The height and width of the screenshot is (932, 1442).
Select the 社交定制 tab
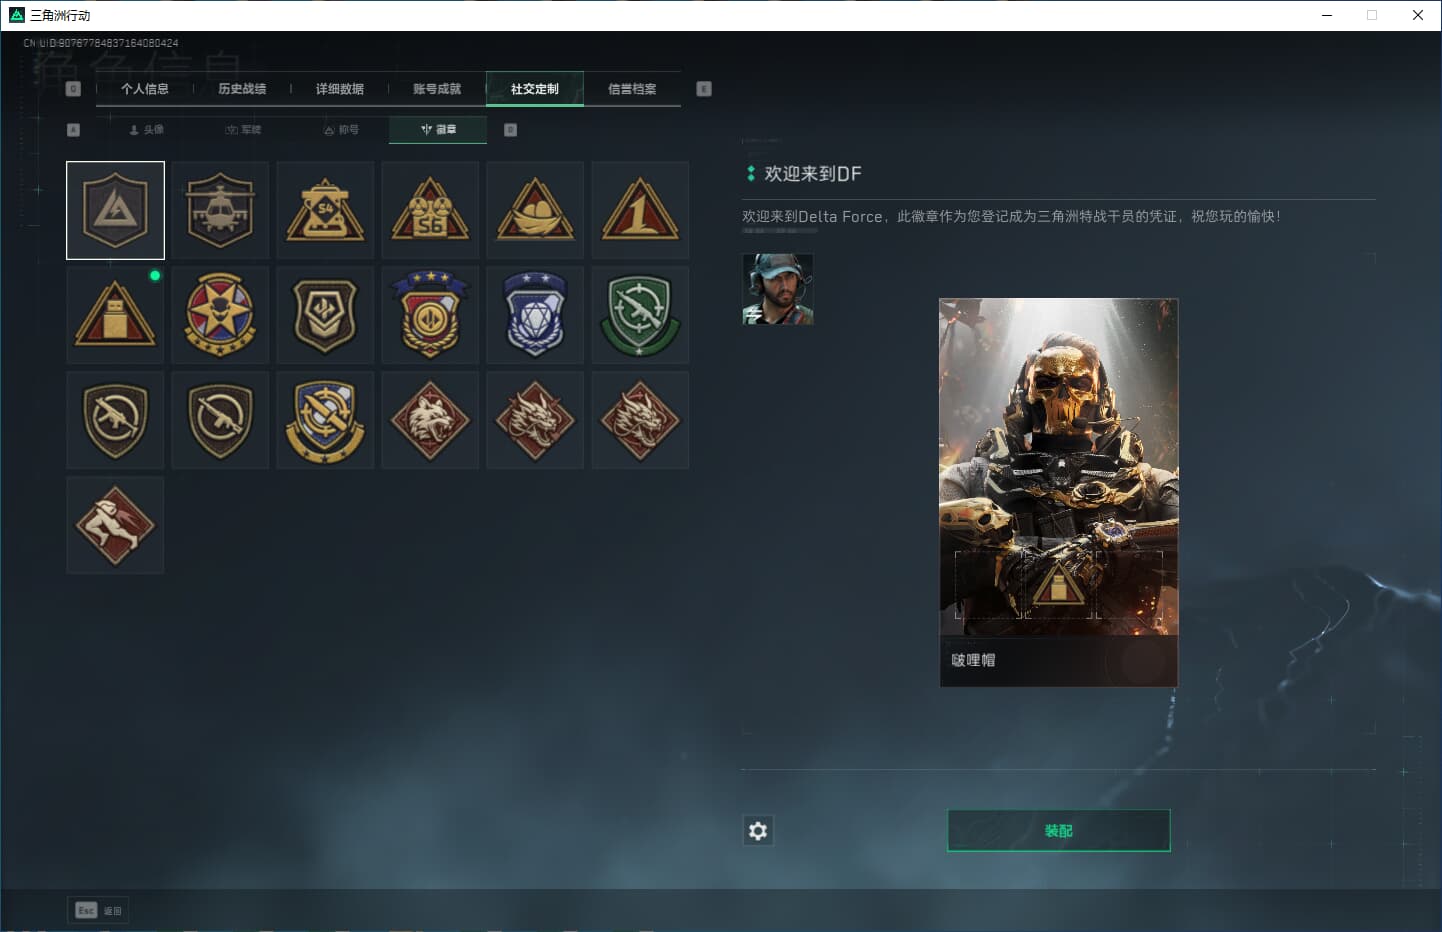click(535, 89)
